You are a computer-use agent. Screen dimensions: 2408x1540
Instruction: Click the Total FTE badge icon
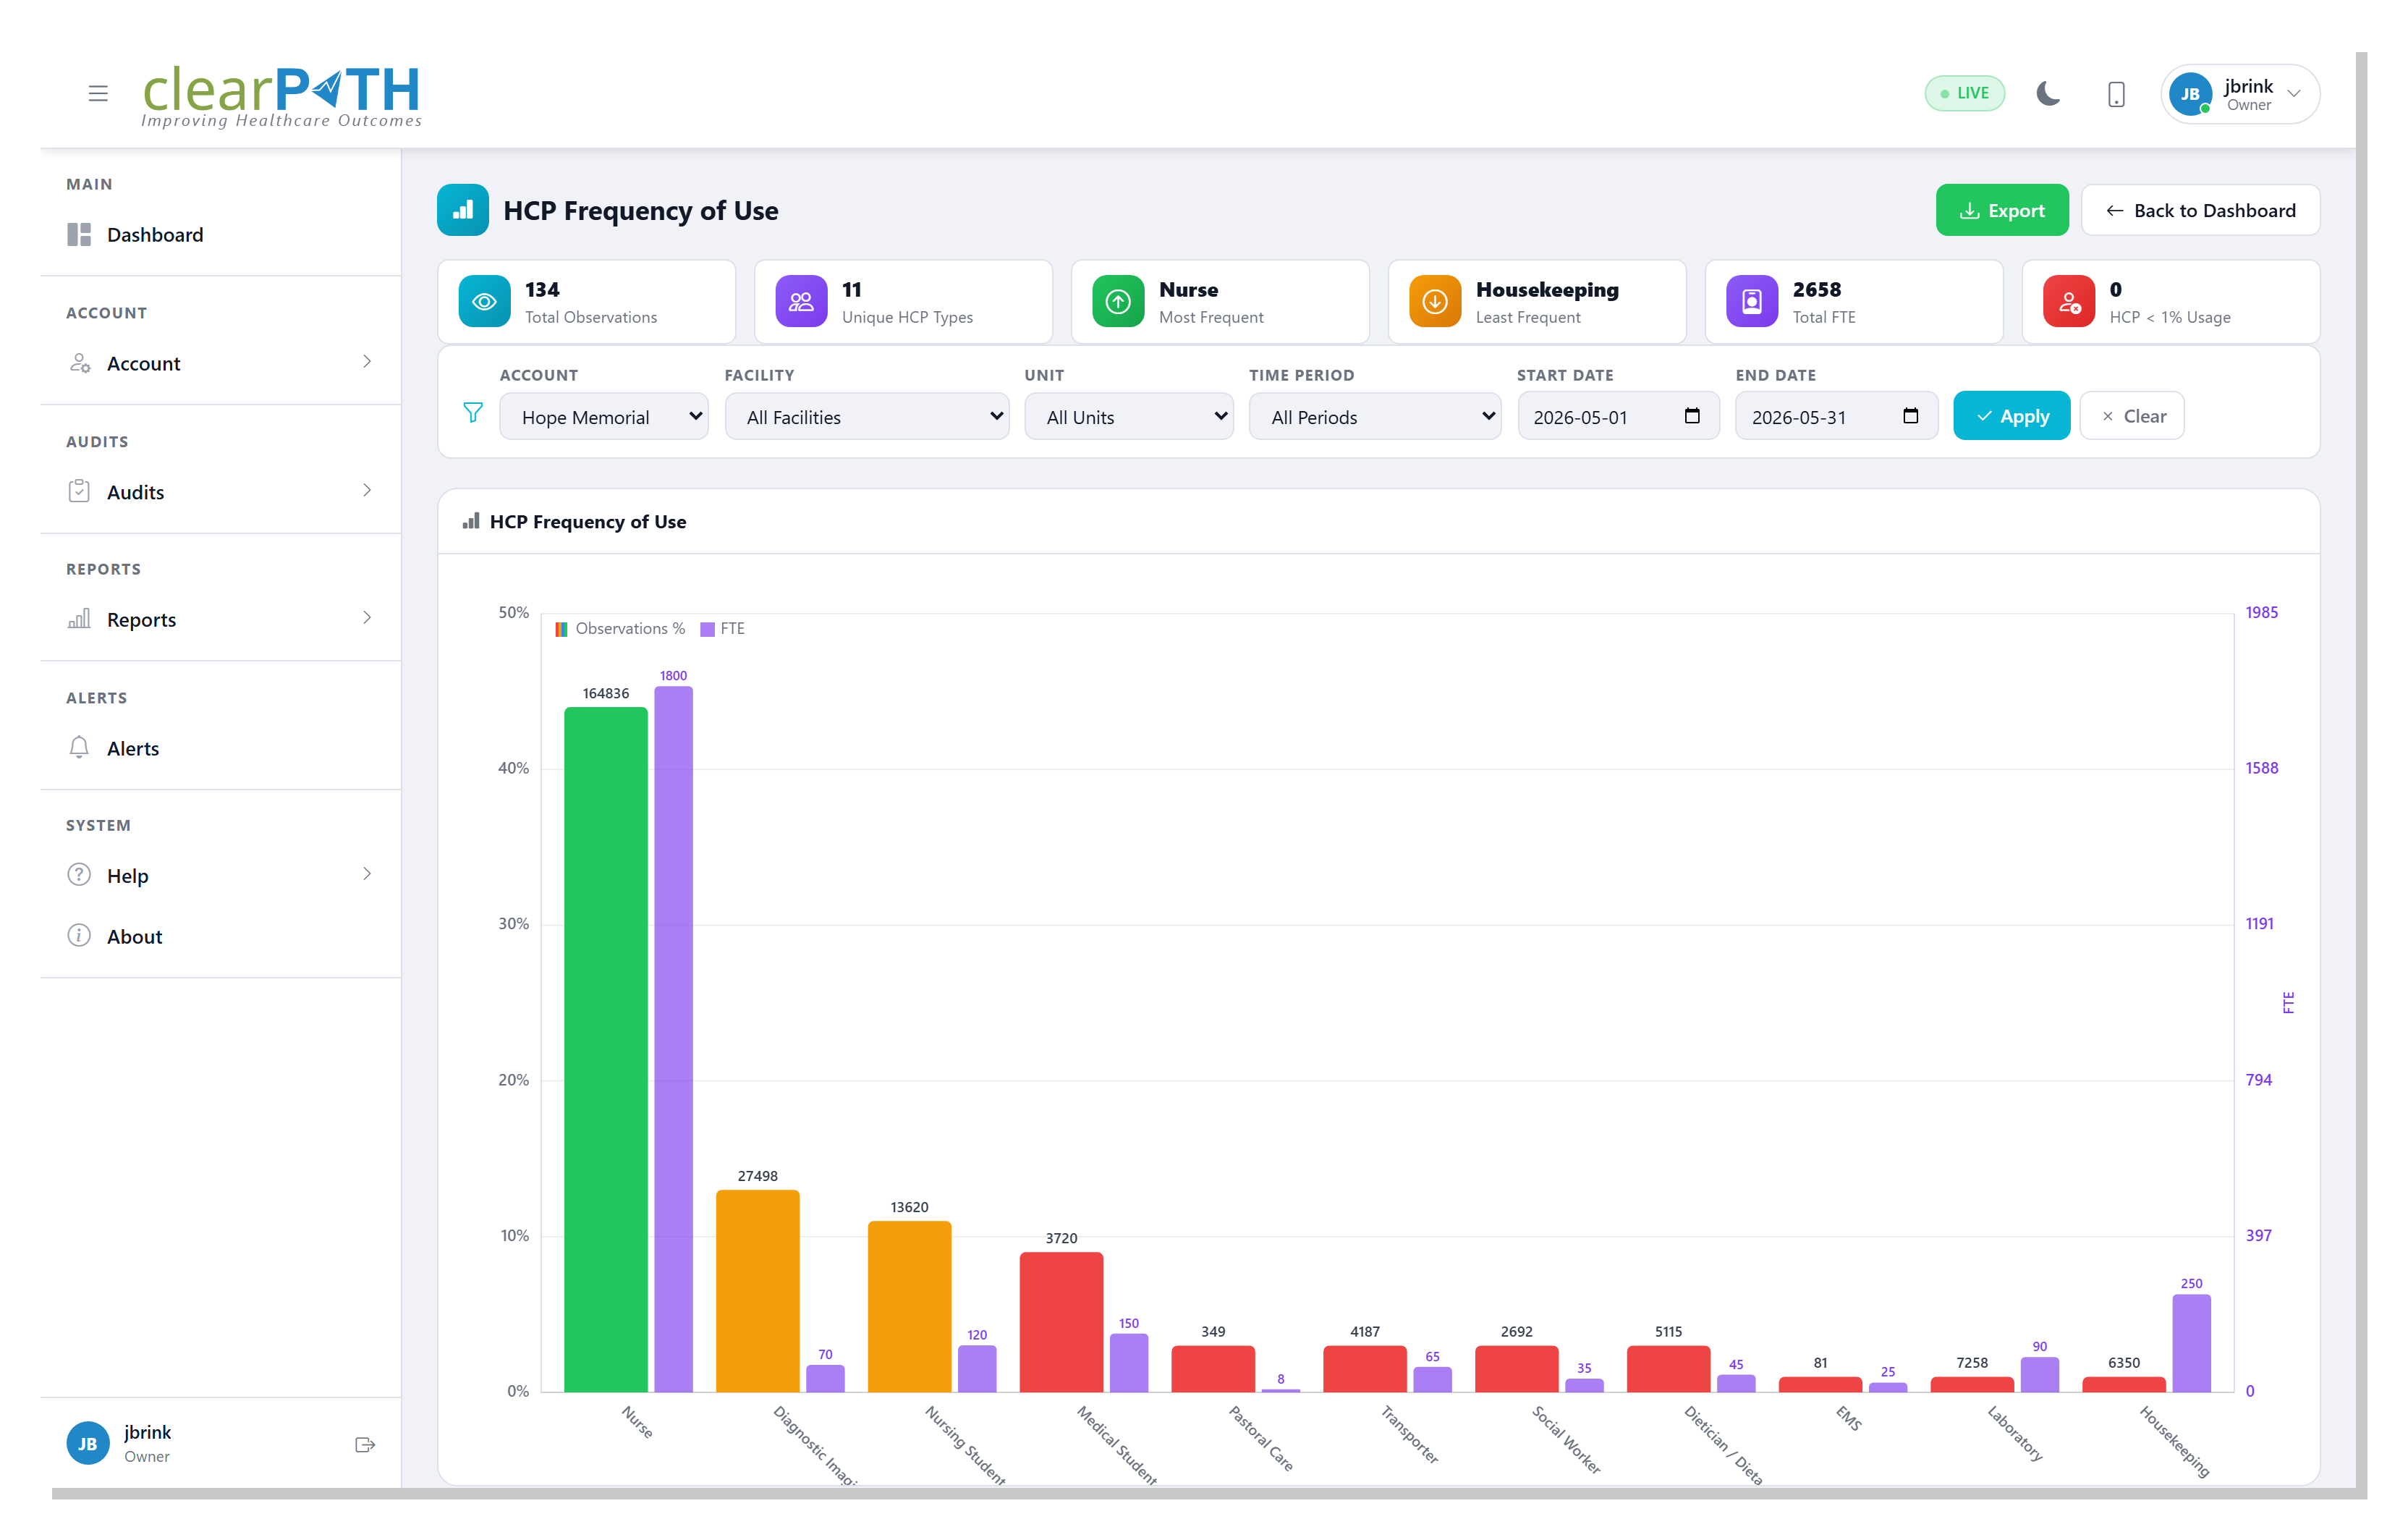click(x=1752, y=301)
